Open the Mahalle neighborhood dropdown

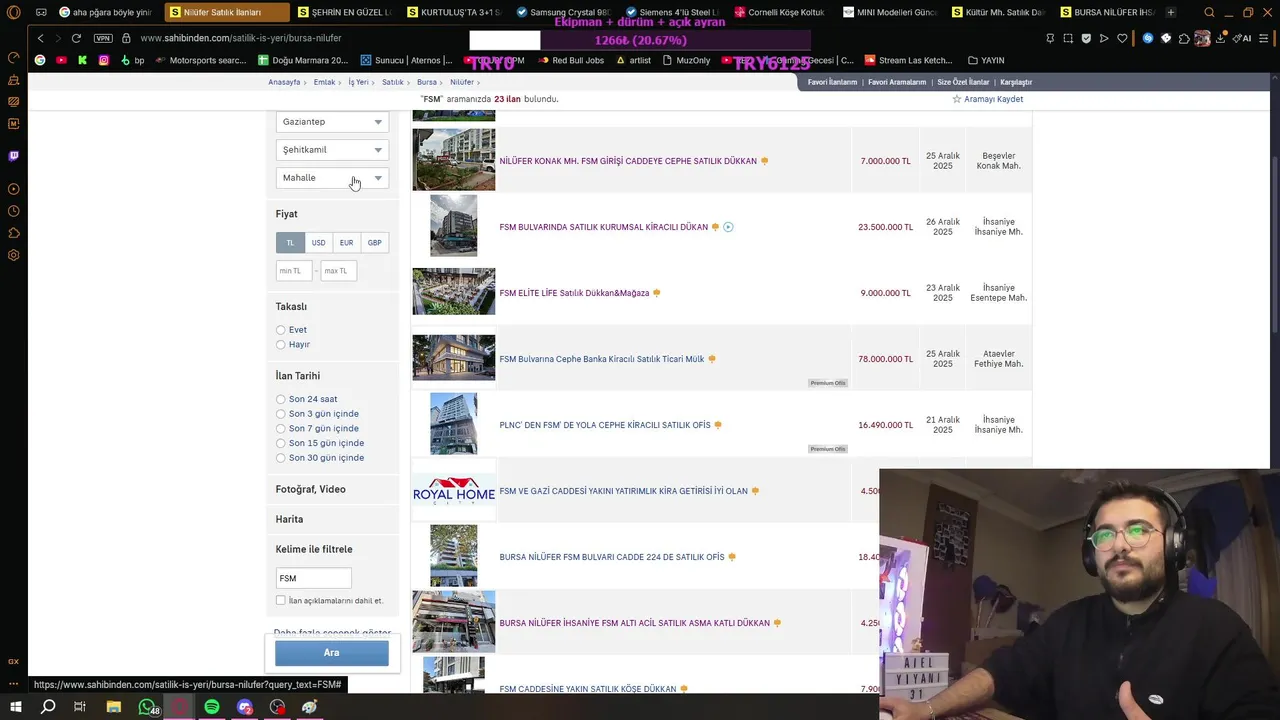click(x=332, y=178)
